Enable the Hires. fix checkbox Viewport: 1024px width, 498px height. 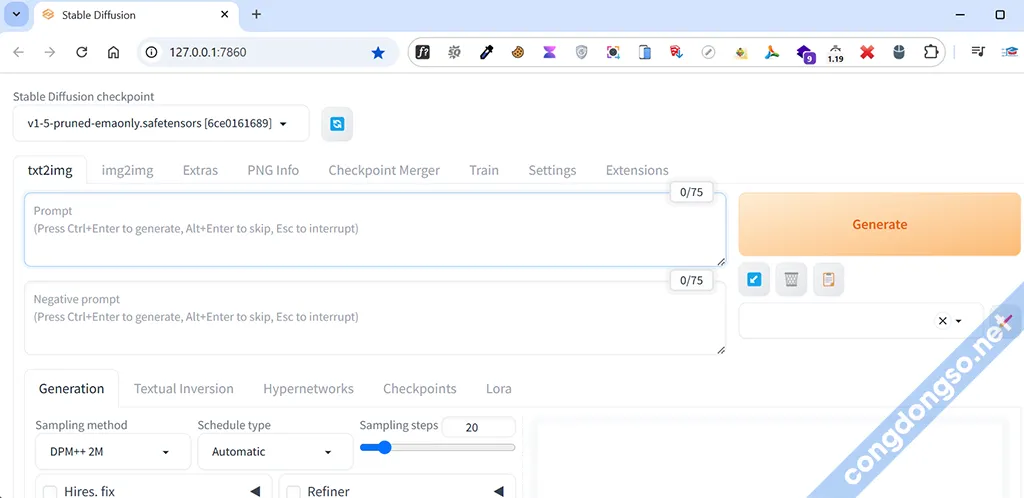tap(50, 491)
